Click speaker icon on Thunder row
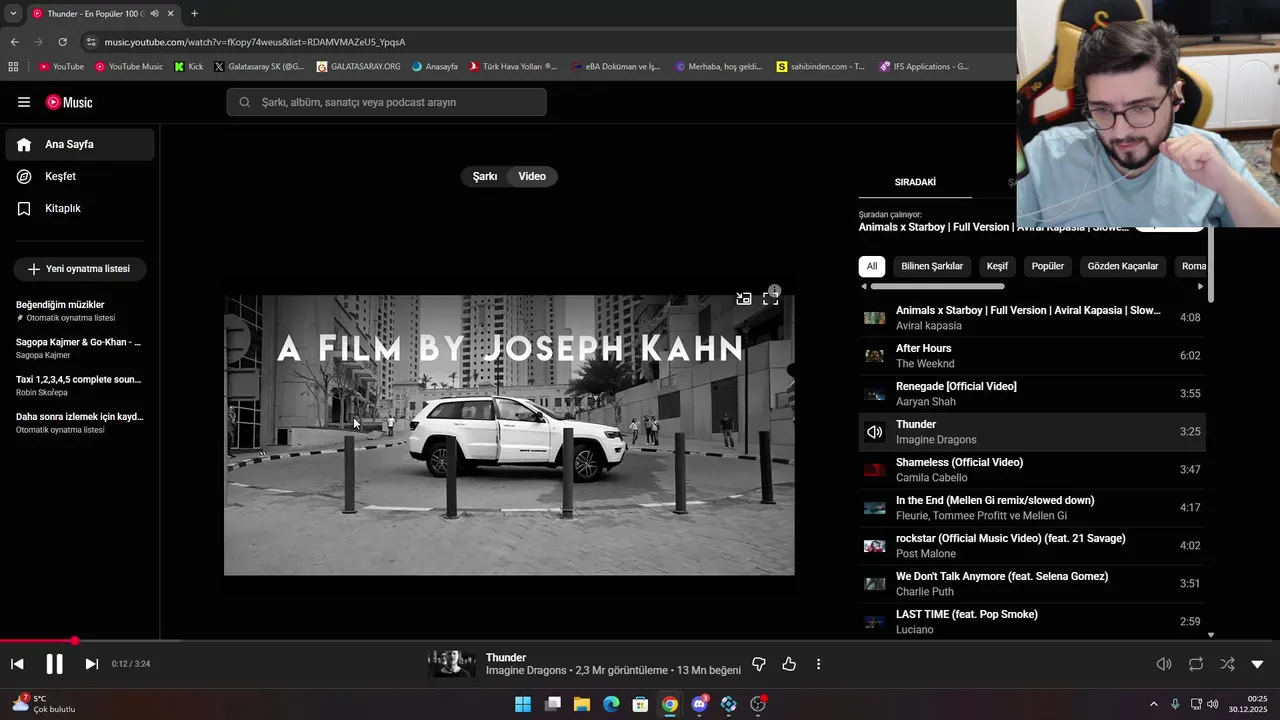The width and height of the screenshot is (1280, 720). 874,432
